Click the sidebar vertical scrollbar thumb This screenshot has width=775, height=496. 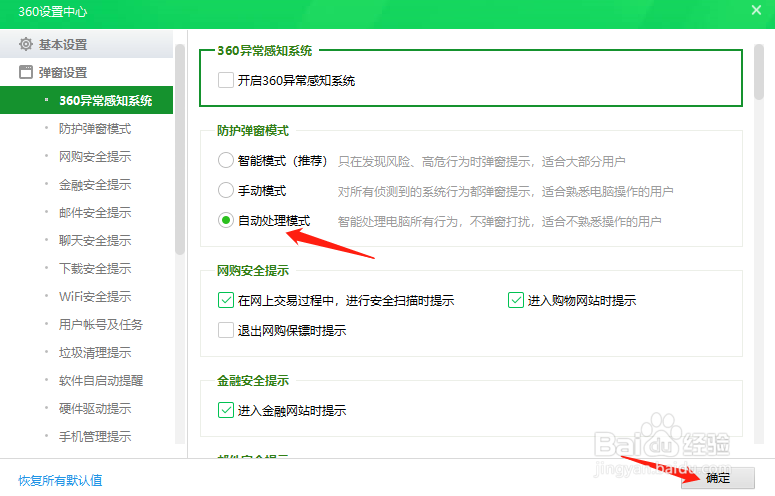(179, 150)
